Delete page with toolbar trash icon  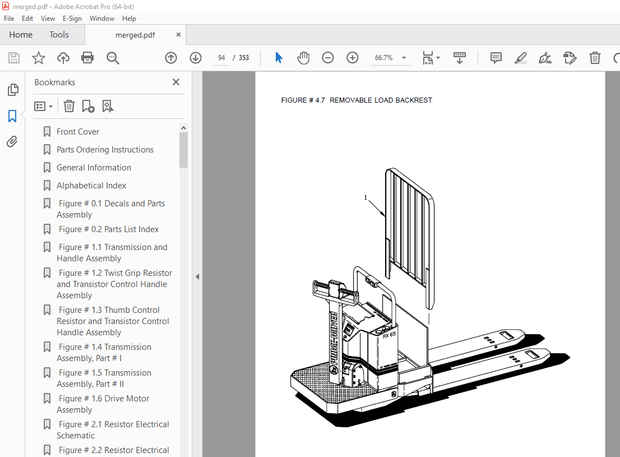595,58
